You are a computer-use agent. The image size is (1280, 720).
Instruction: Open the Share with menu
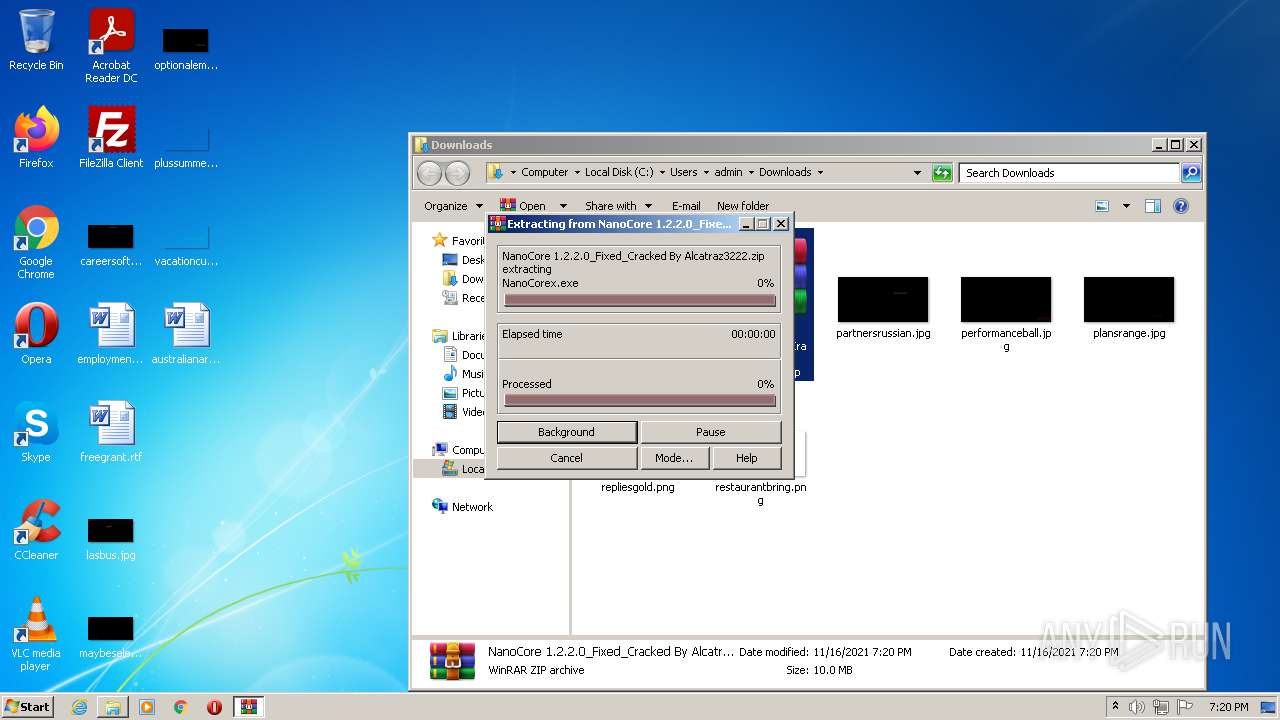tap(618, 206)
